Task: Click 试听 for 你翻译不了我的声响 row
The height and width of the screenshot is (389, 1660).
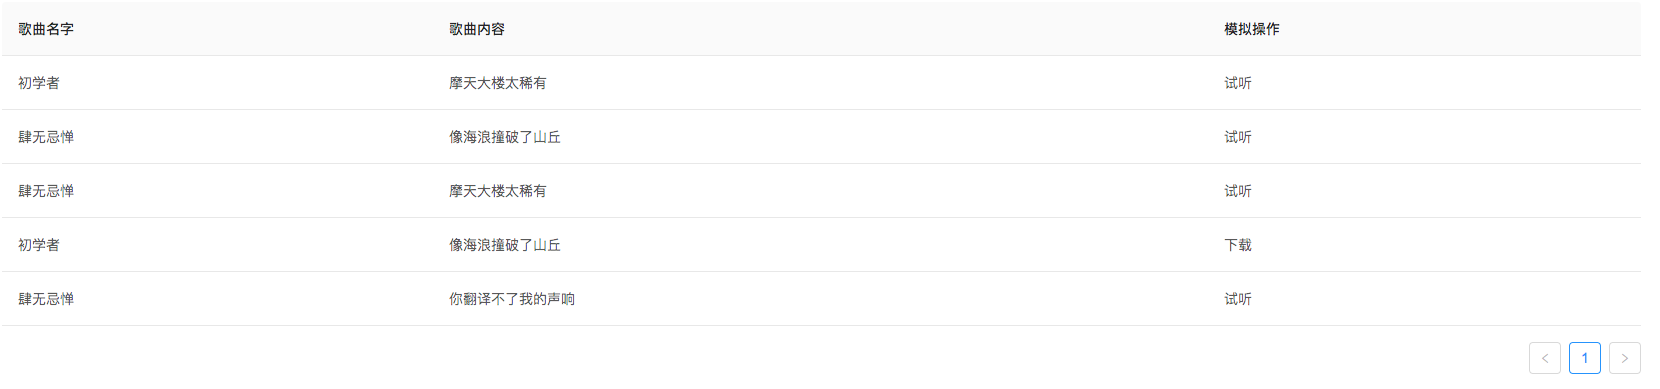Action: 1238,299
